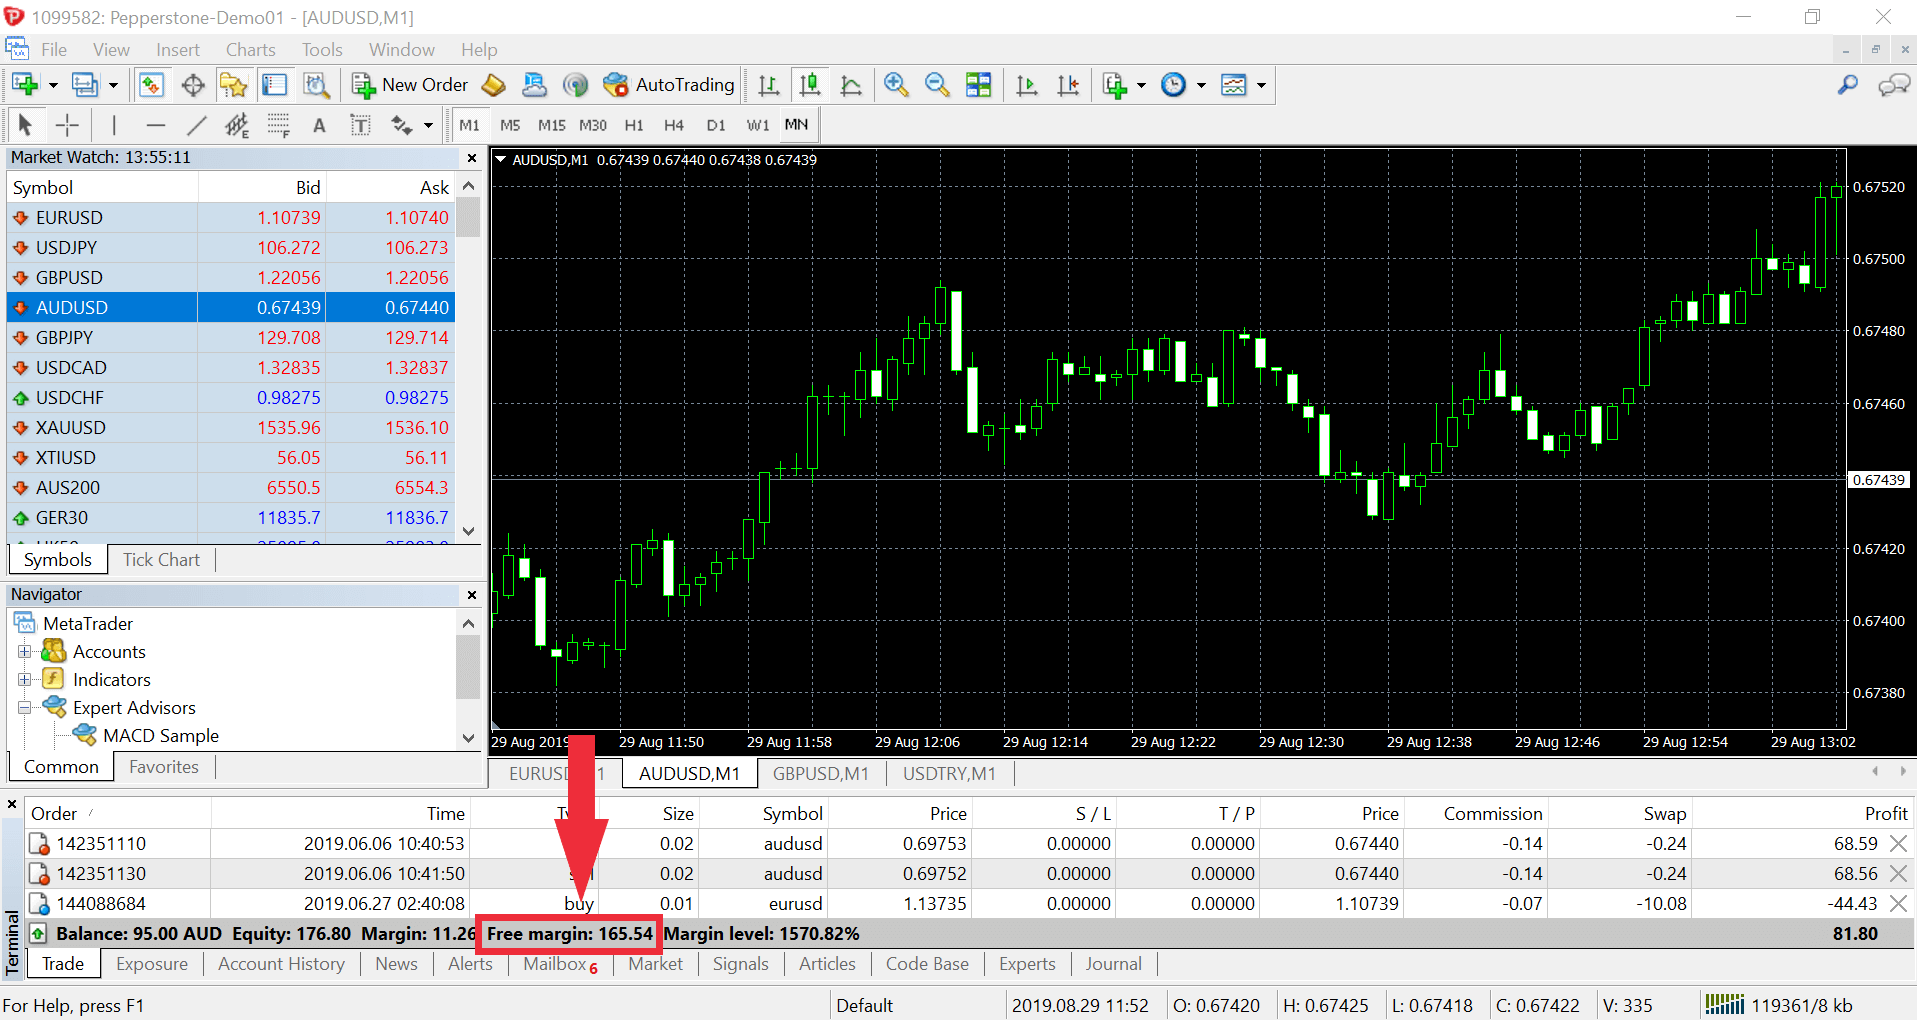
Task: Switch to the Account History tab
Action: coord(281,964)
